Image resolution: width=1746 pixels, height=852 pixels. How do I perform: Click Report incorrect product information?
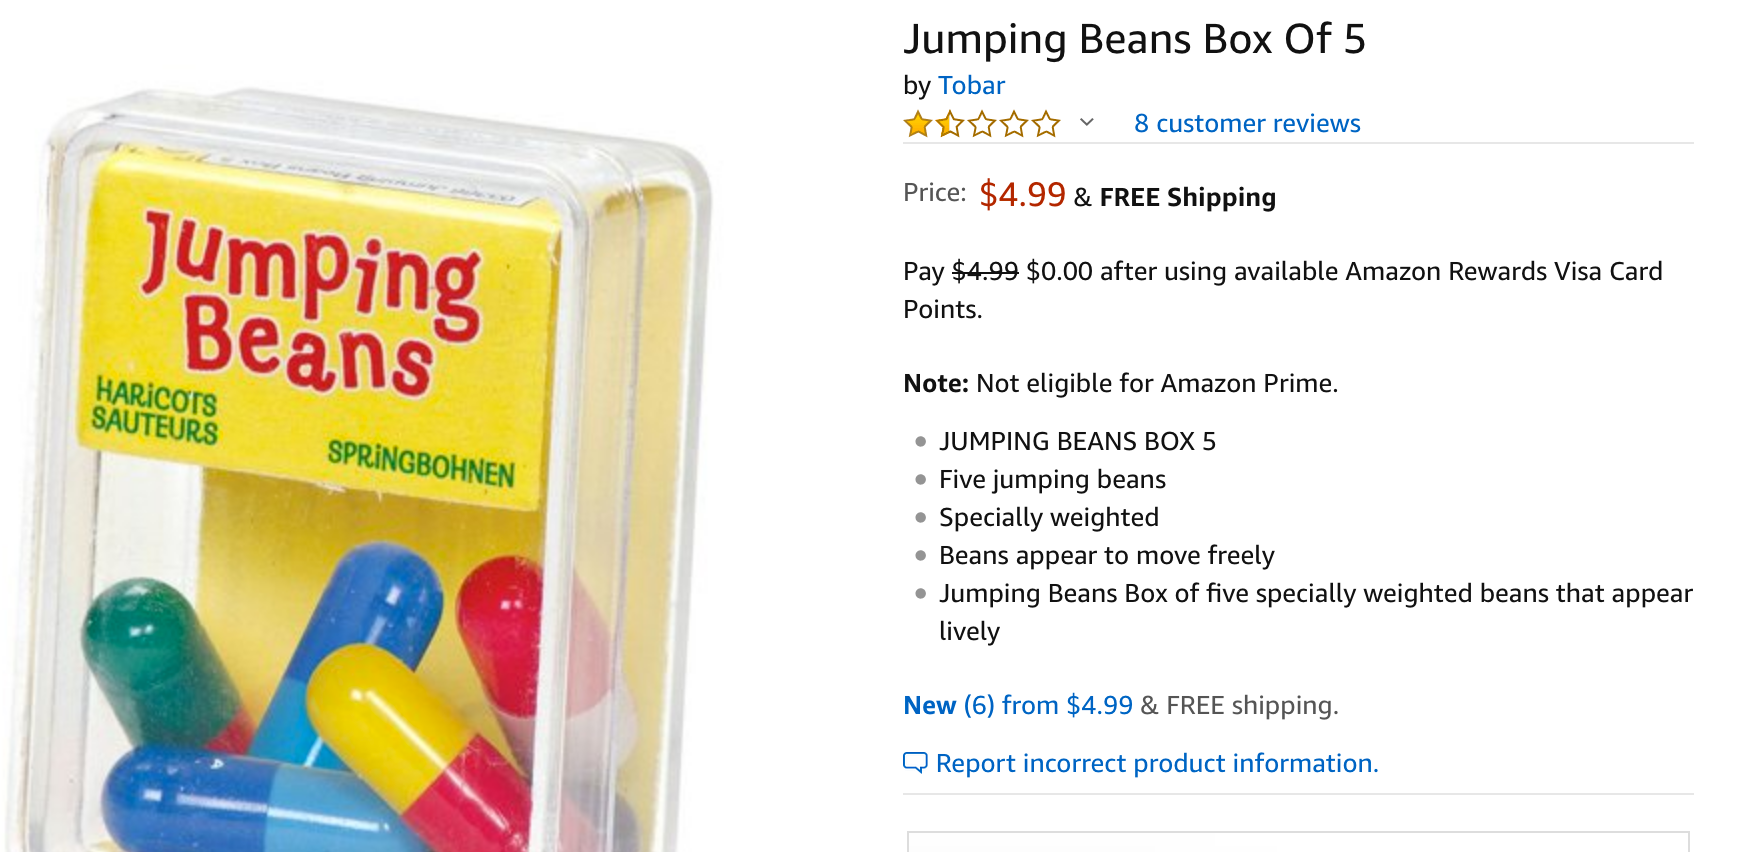(1157, 763)
